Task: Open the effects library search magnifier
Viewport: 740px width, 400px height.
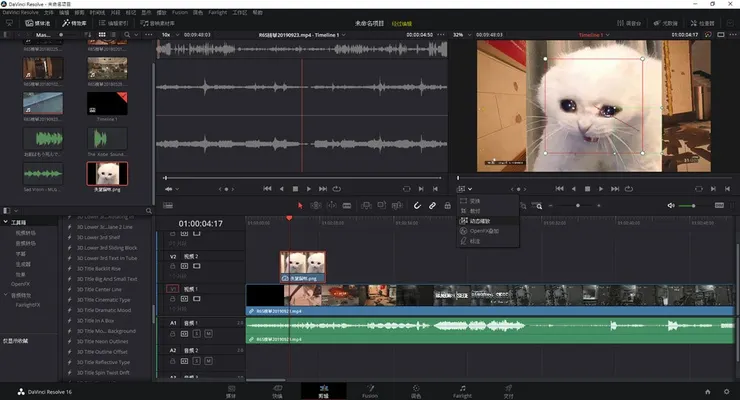Action: pos(149,211)
